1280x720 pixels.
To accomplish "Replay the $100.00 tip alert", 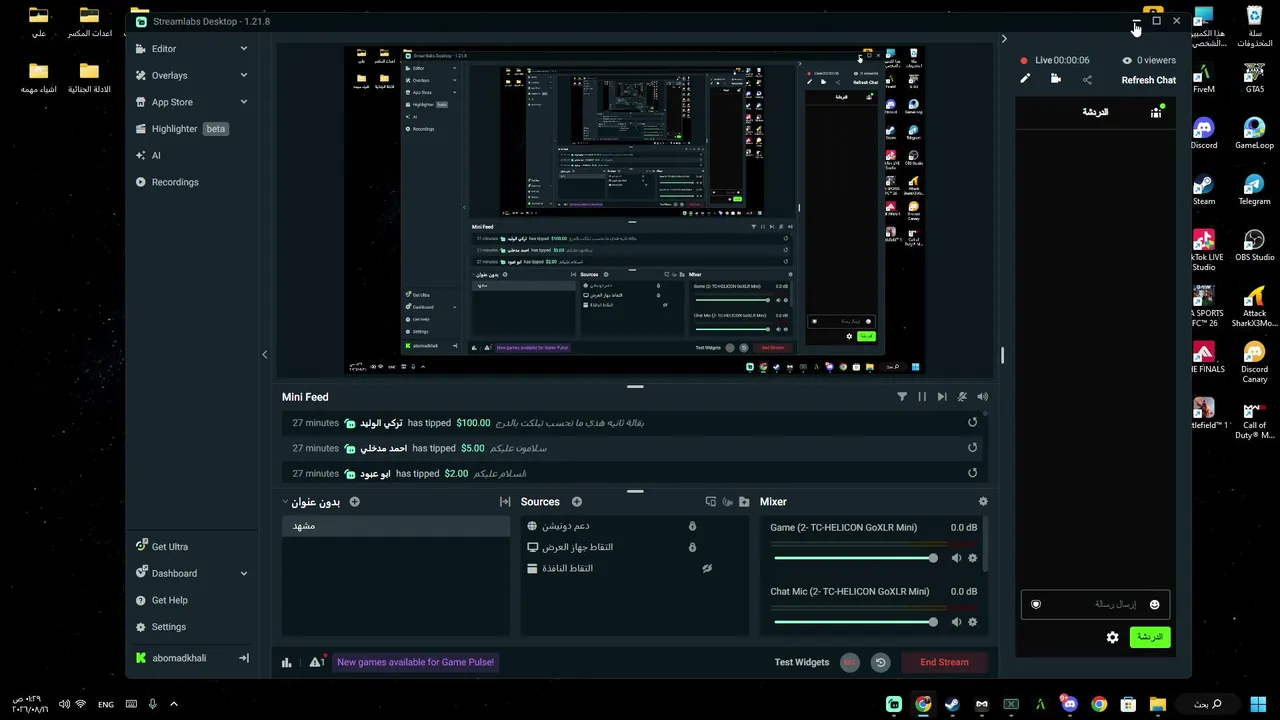I will pyautogui.click(x=972, y=423).
